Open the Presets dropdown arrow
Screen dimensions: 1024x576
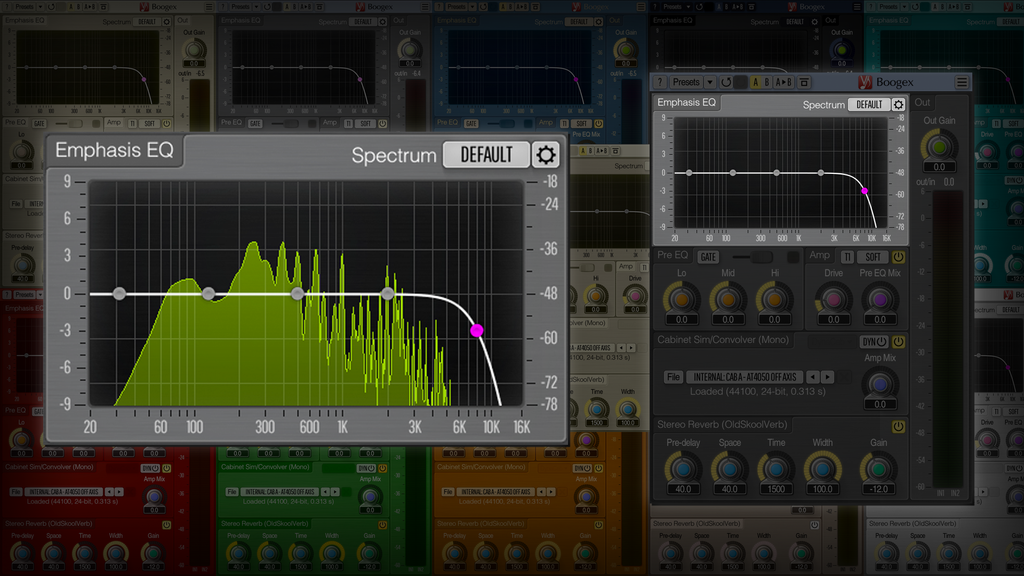(x=709, y=82)
